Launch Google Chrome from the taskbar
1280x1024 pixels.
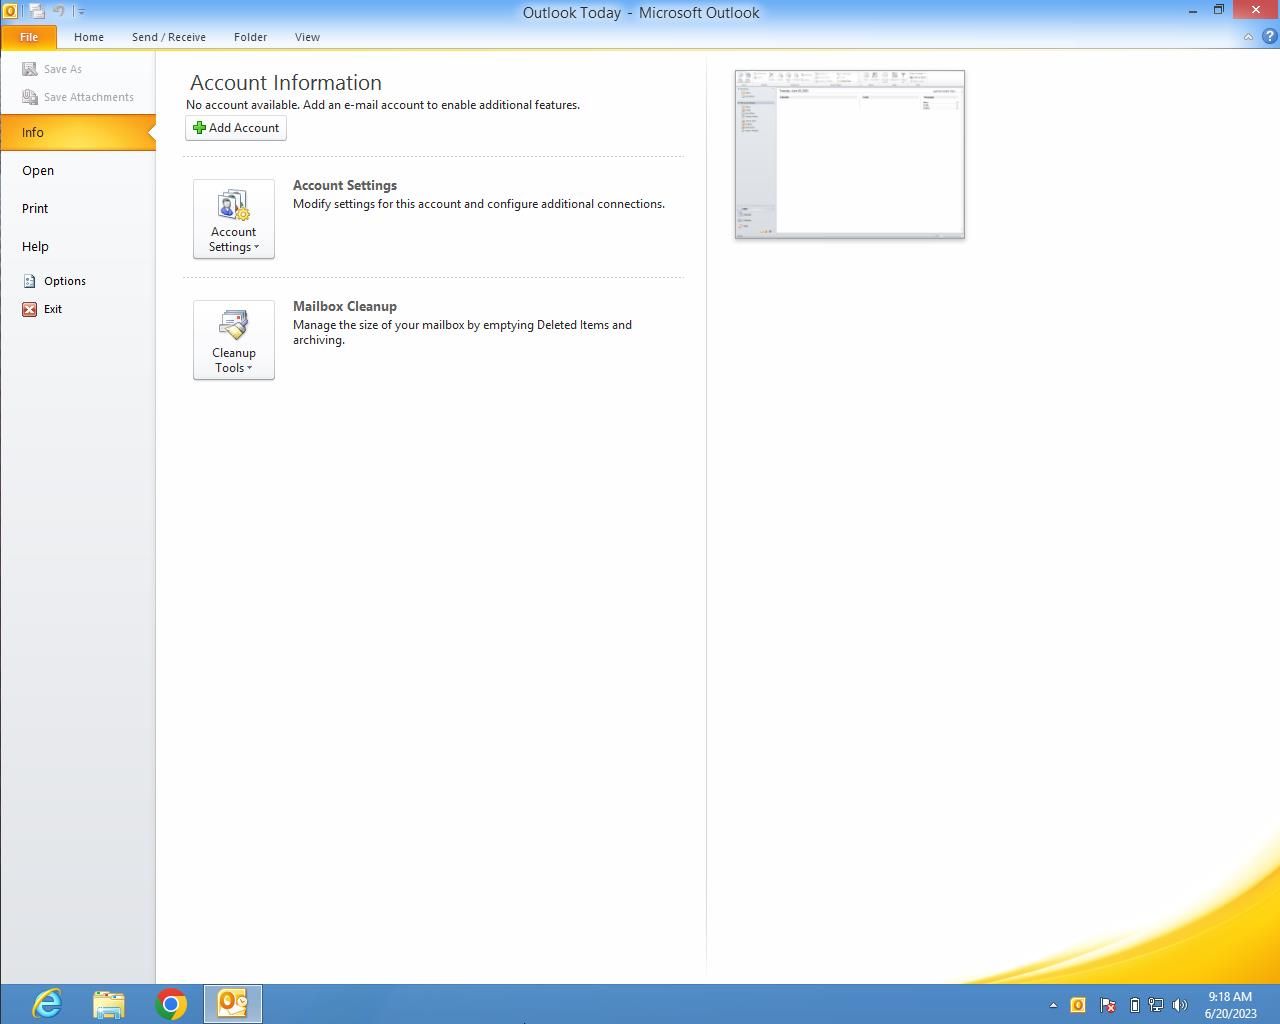click(x=171, y=1004)
